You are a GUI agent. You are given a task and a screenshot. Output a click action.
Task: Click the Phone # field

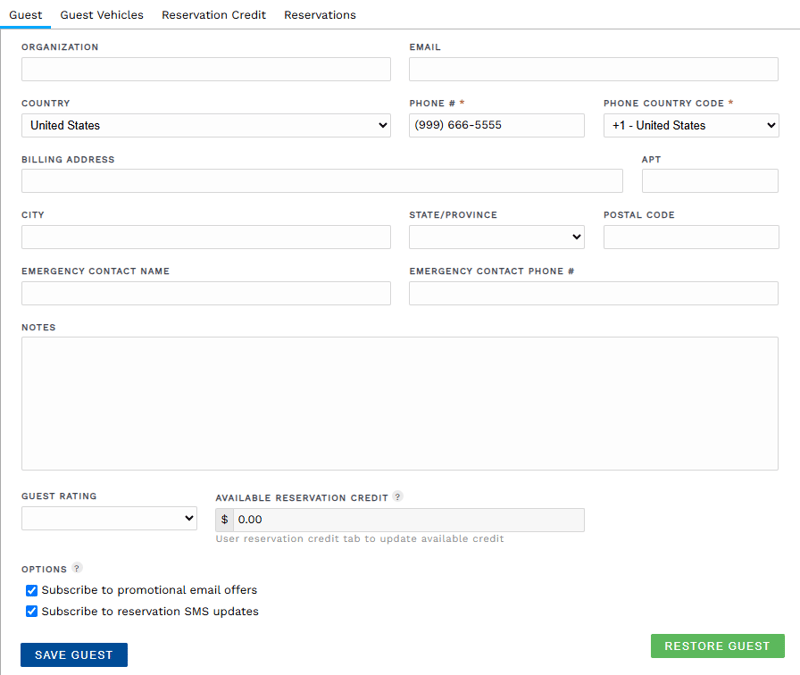point(496,125)
